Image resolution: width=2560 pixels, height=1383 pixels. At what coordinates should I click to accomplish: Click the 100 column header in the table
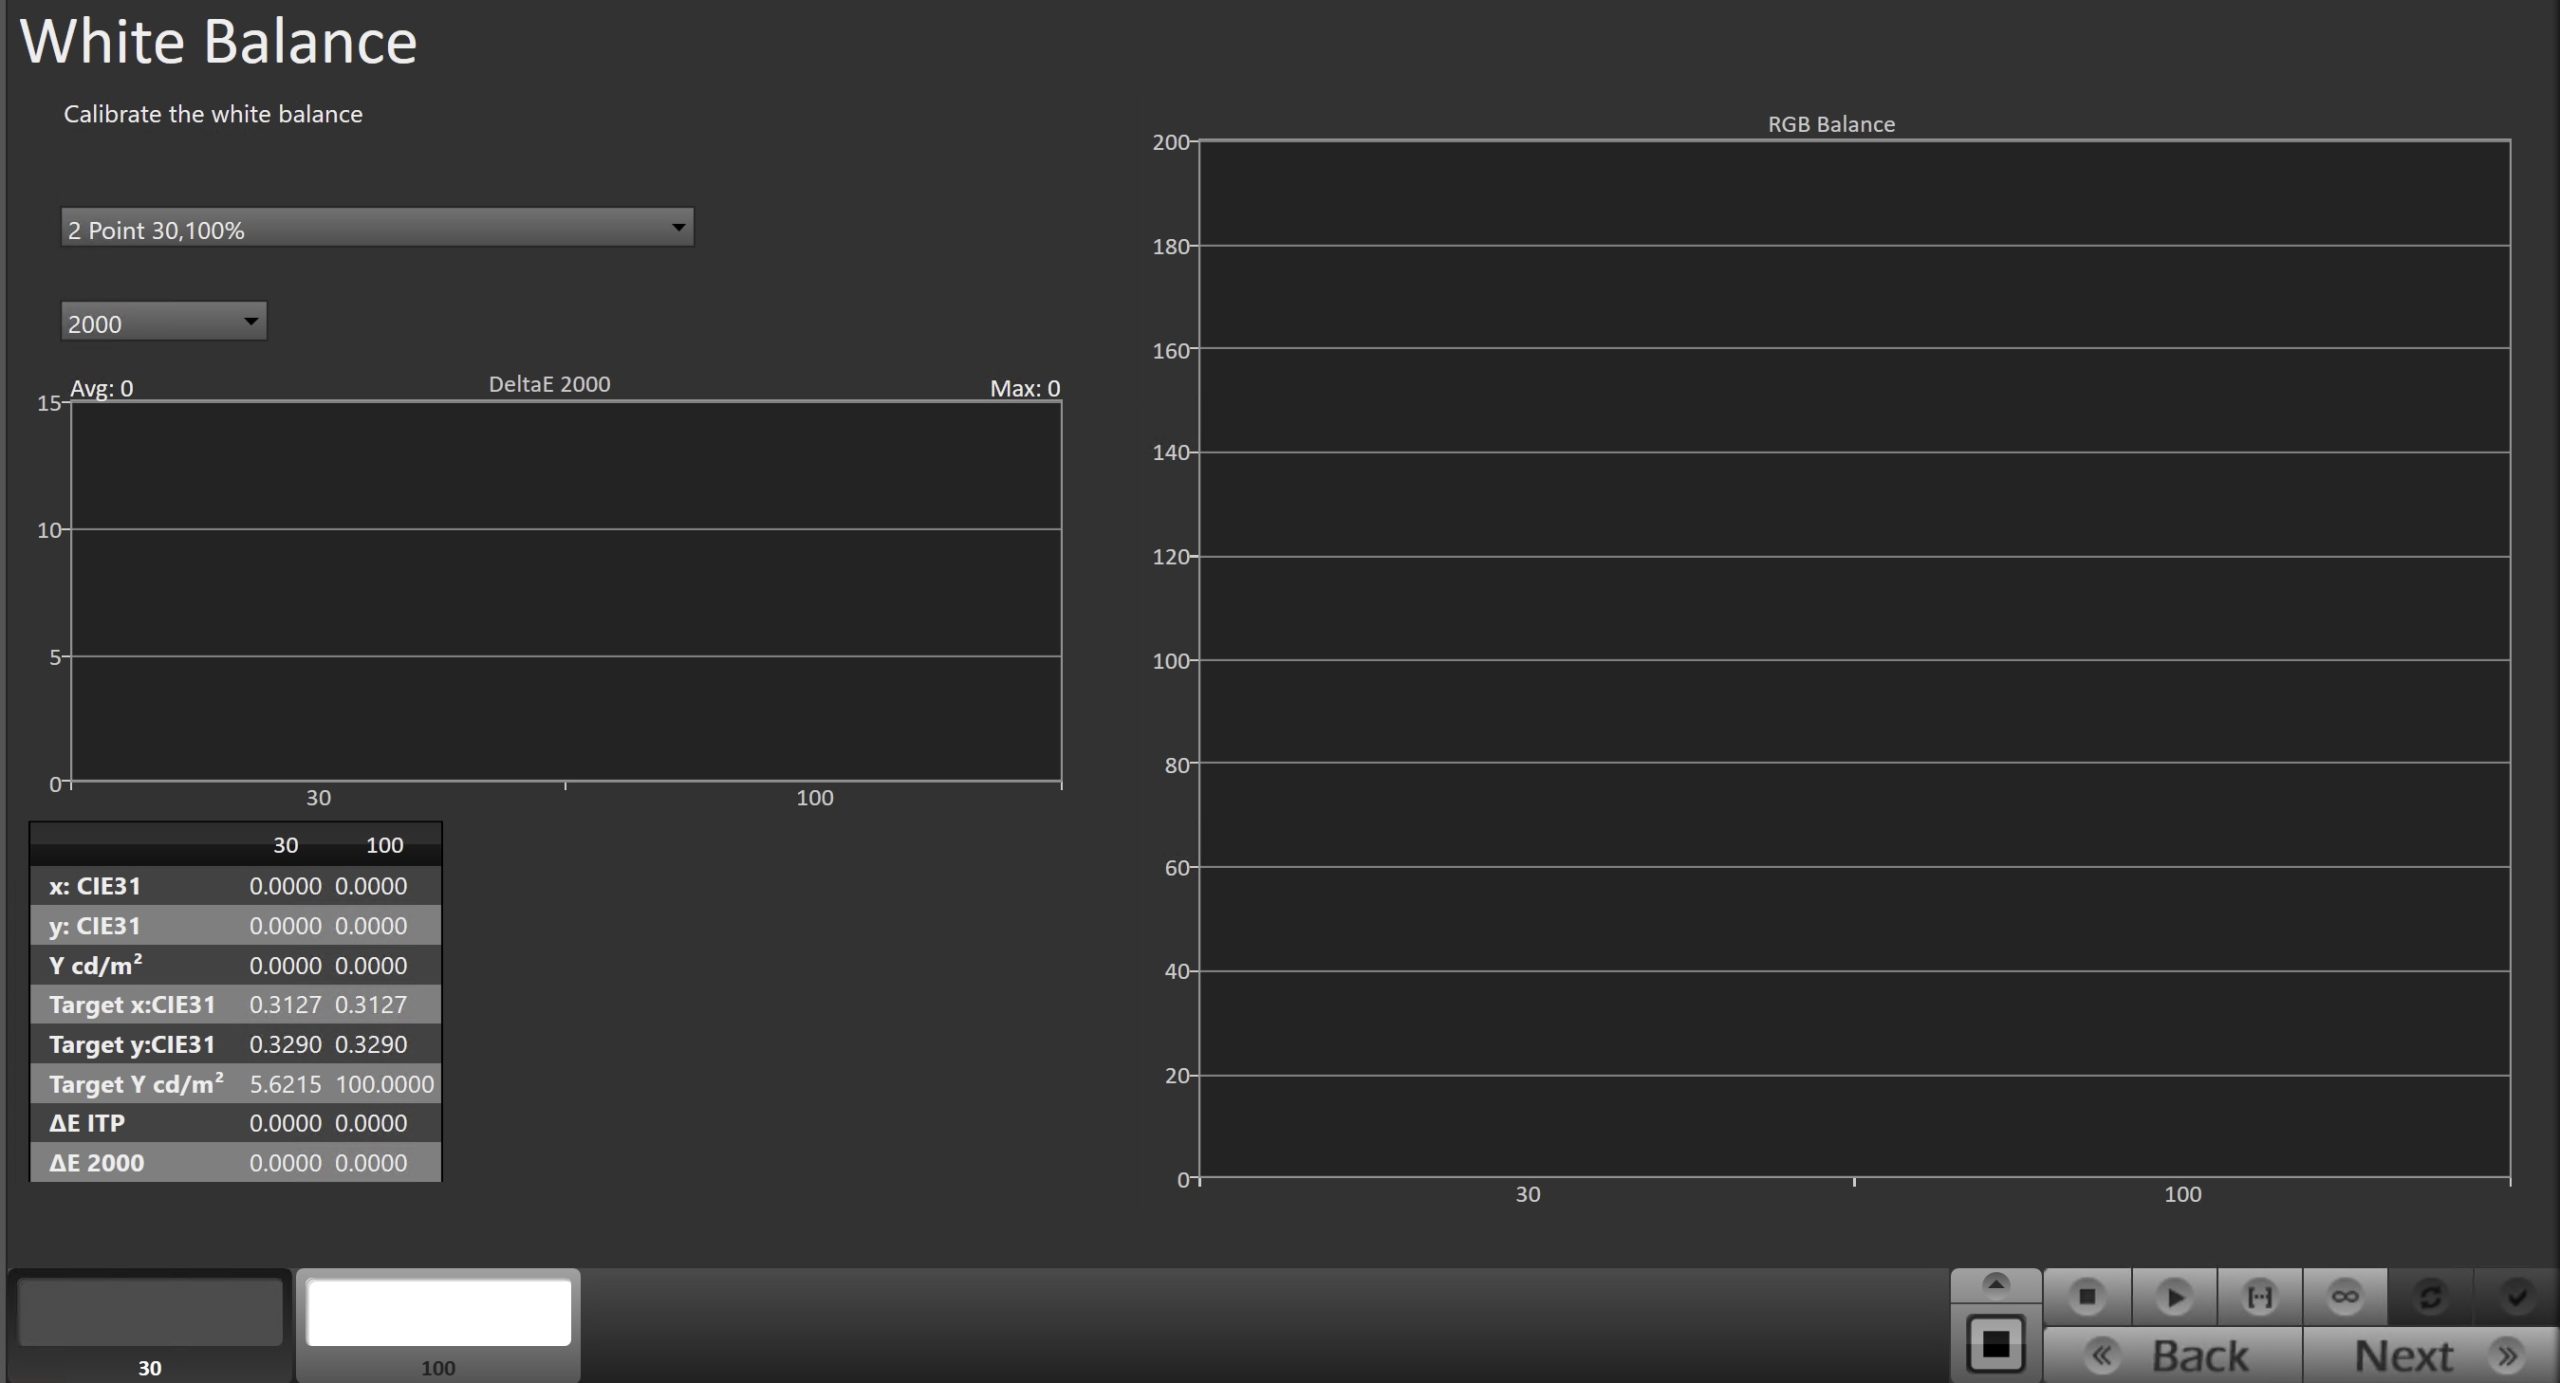[x=384, y=845]
